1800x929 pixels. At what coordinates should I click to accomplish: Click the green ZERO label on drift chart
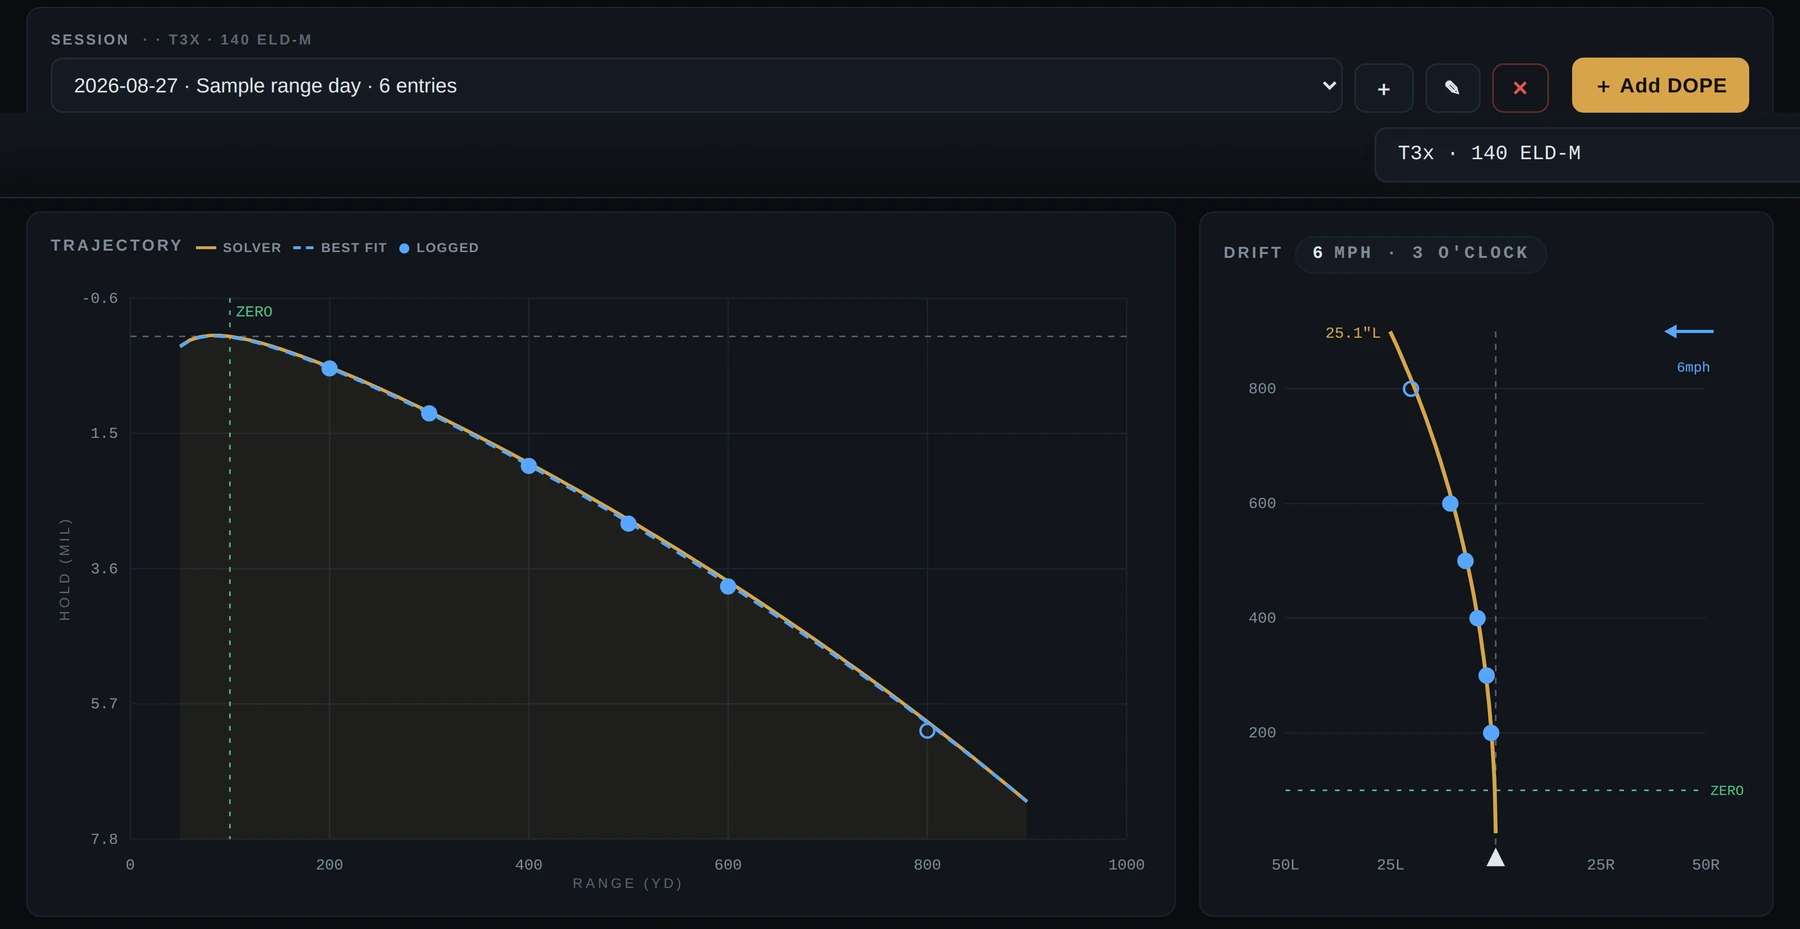pyautogui.click(x=1727, y=791)
